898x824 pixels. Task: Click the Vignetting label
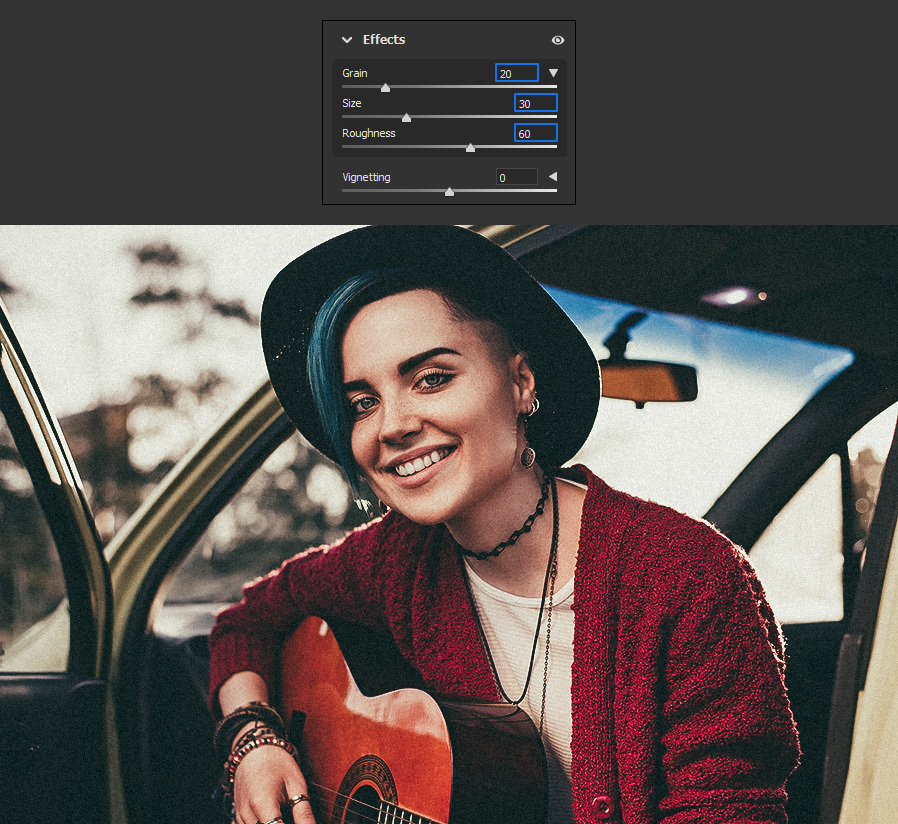367,177
